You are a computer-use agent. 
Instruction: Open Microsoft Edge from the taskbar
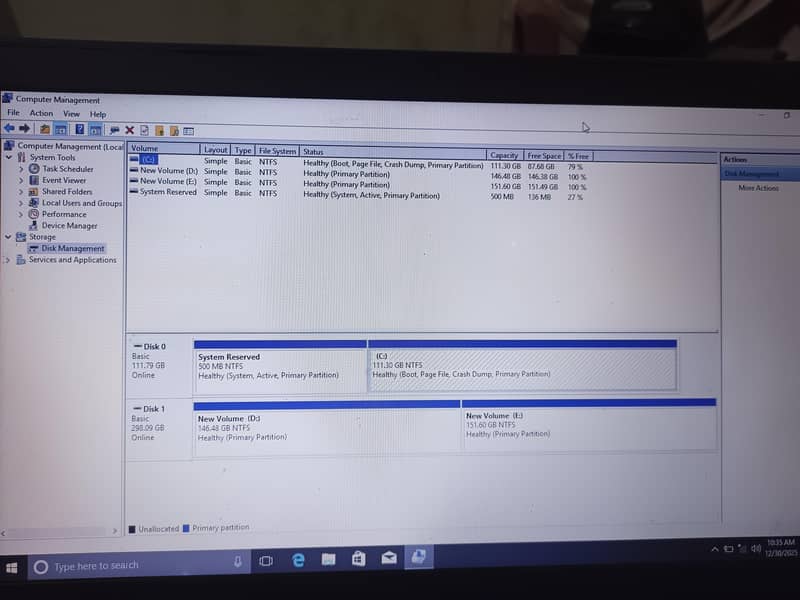pyautogui.click(x=298, y=561)
